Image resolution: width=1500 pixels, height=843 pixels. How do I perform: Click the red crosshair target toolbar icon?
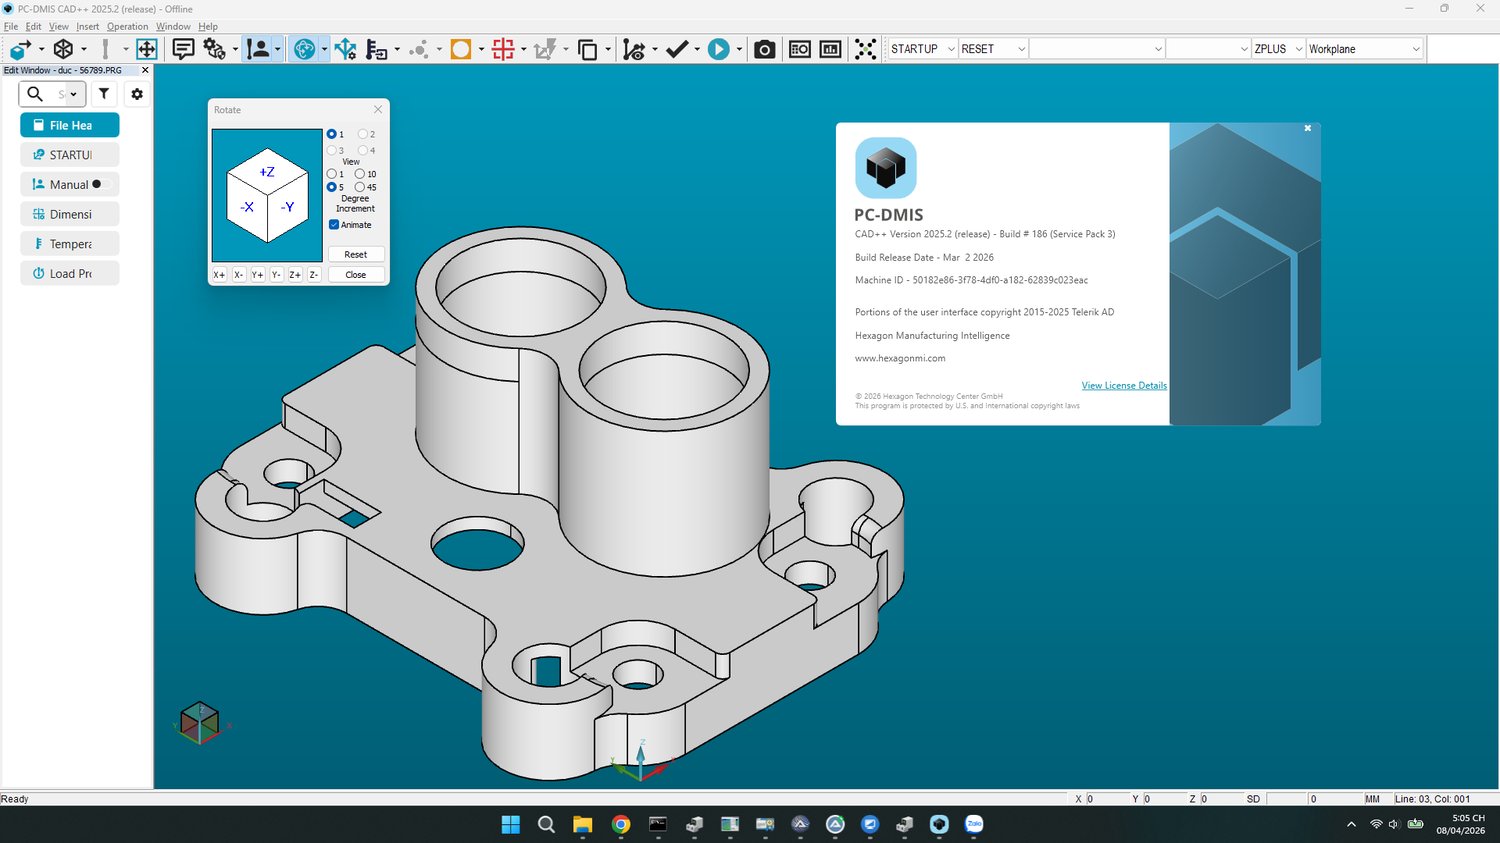click(503, 49)
